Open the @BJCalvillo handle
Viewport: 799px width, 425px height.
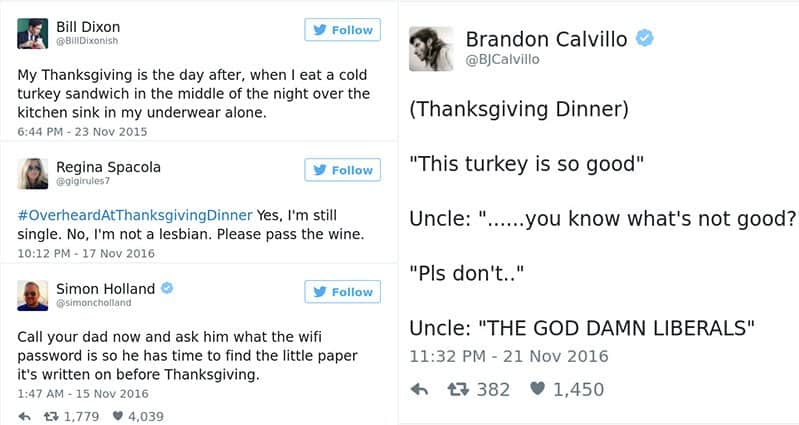[x=503, y=60]
